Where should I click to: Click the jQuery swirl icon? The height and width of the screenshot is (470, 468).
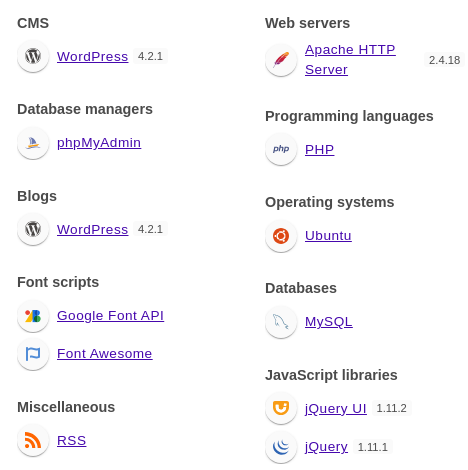(281, 447)
